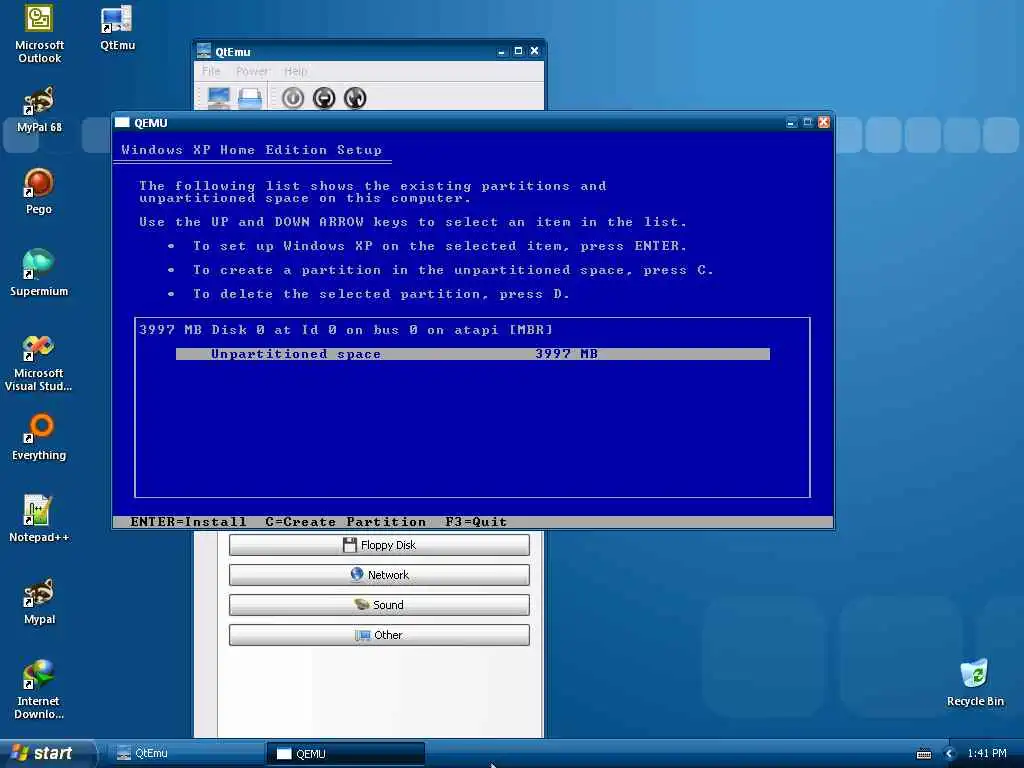
Task: Expand the Network settings section
Action: [379, 575]
